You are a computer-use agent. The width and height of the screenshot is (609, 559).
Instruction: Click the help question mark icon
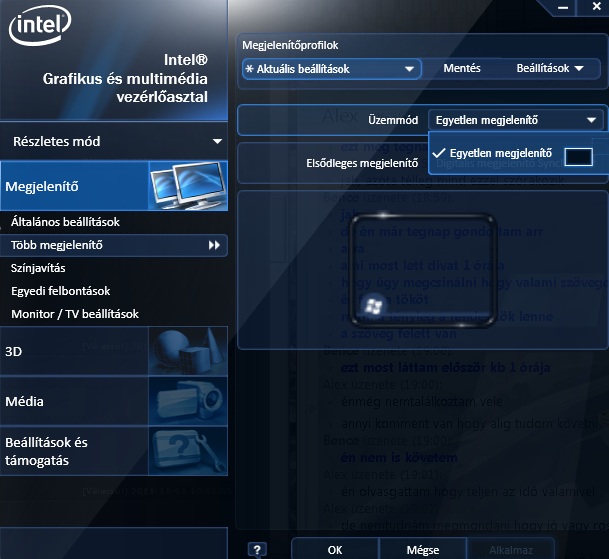point(257,550)
